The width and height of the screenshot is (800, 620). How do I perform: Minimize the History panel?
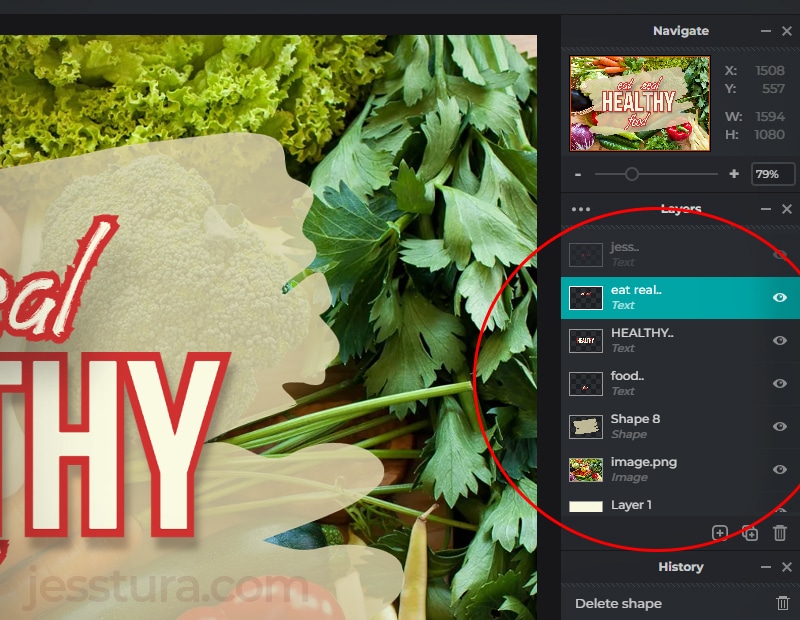coord(765,567)
